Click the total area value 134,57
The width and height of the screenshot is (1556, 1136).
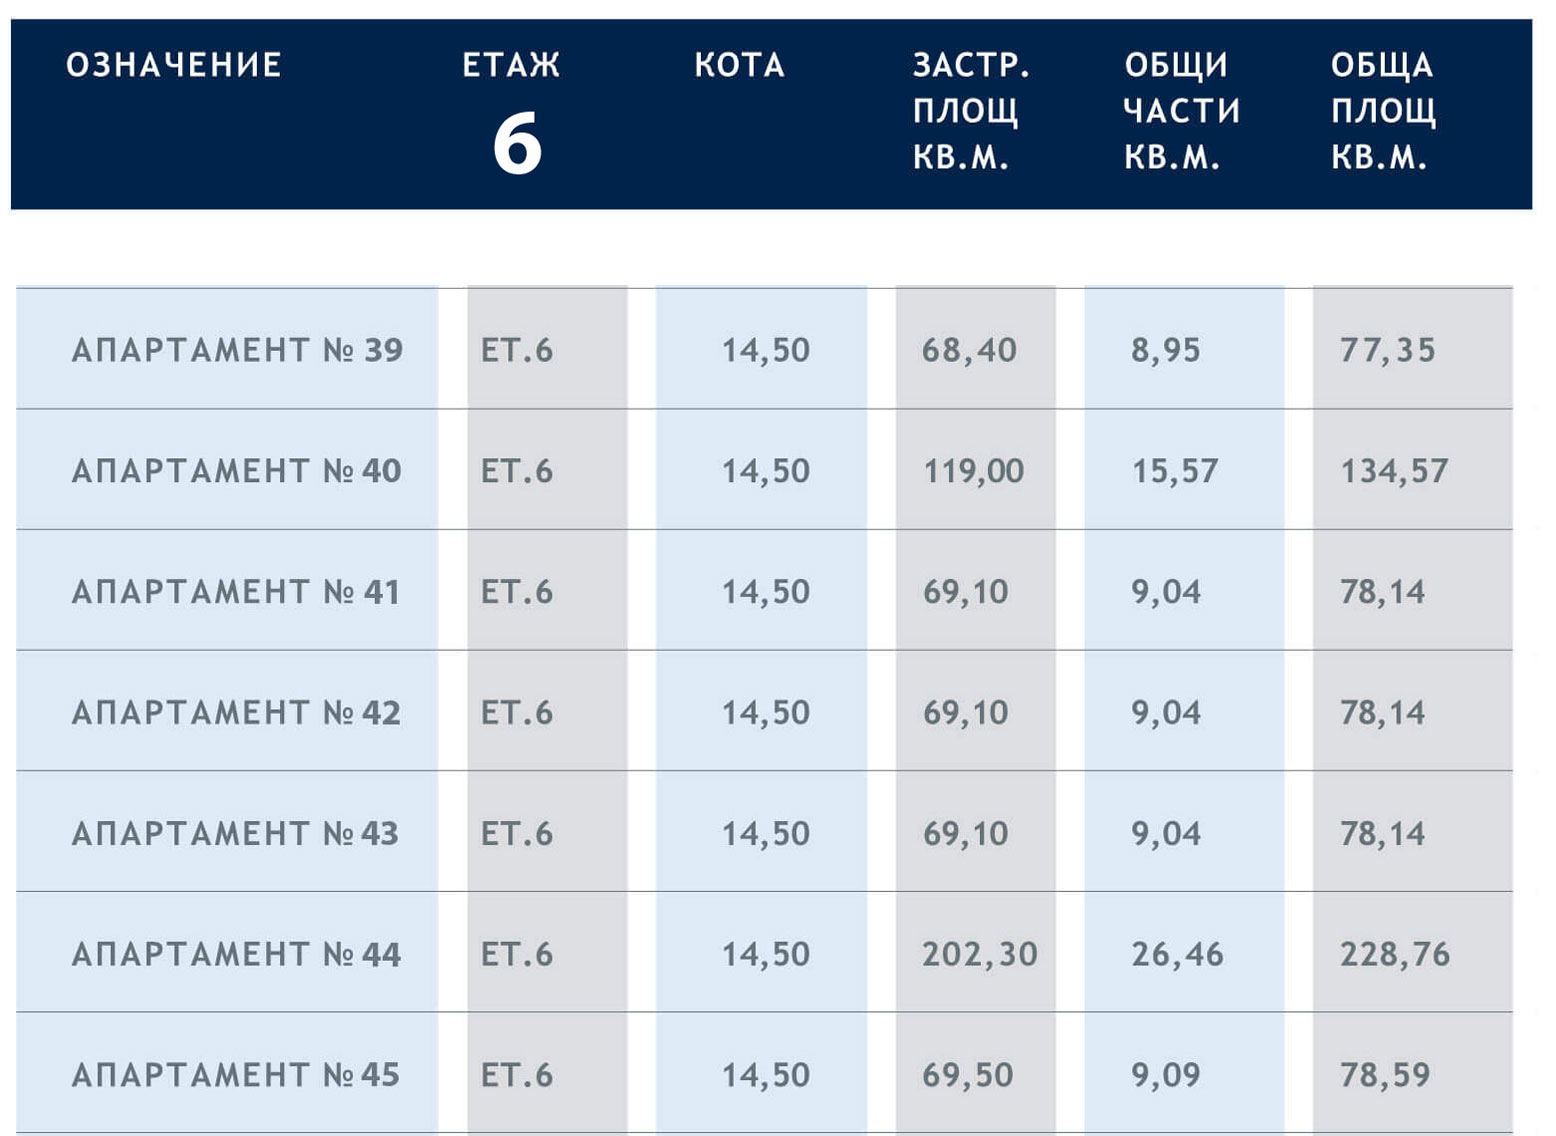(x=1394, y=471)
